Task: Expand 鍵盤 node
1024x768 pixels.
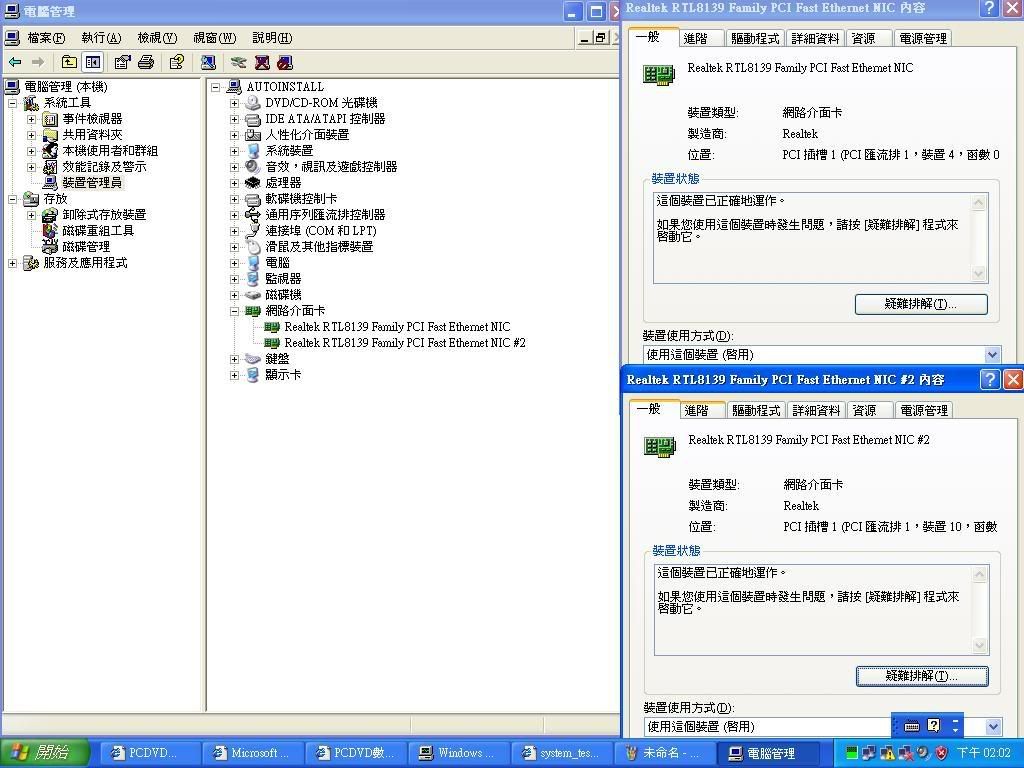Action: pyautogui.click(x=234, y=359)
